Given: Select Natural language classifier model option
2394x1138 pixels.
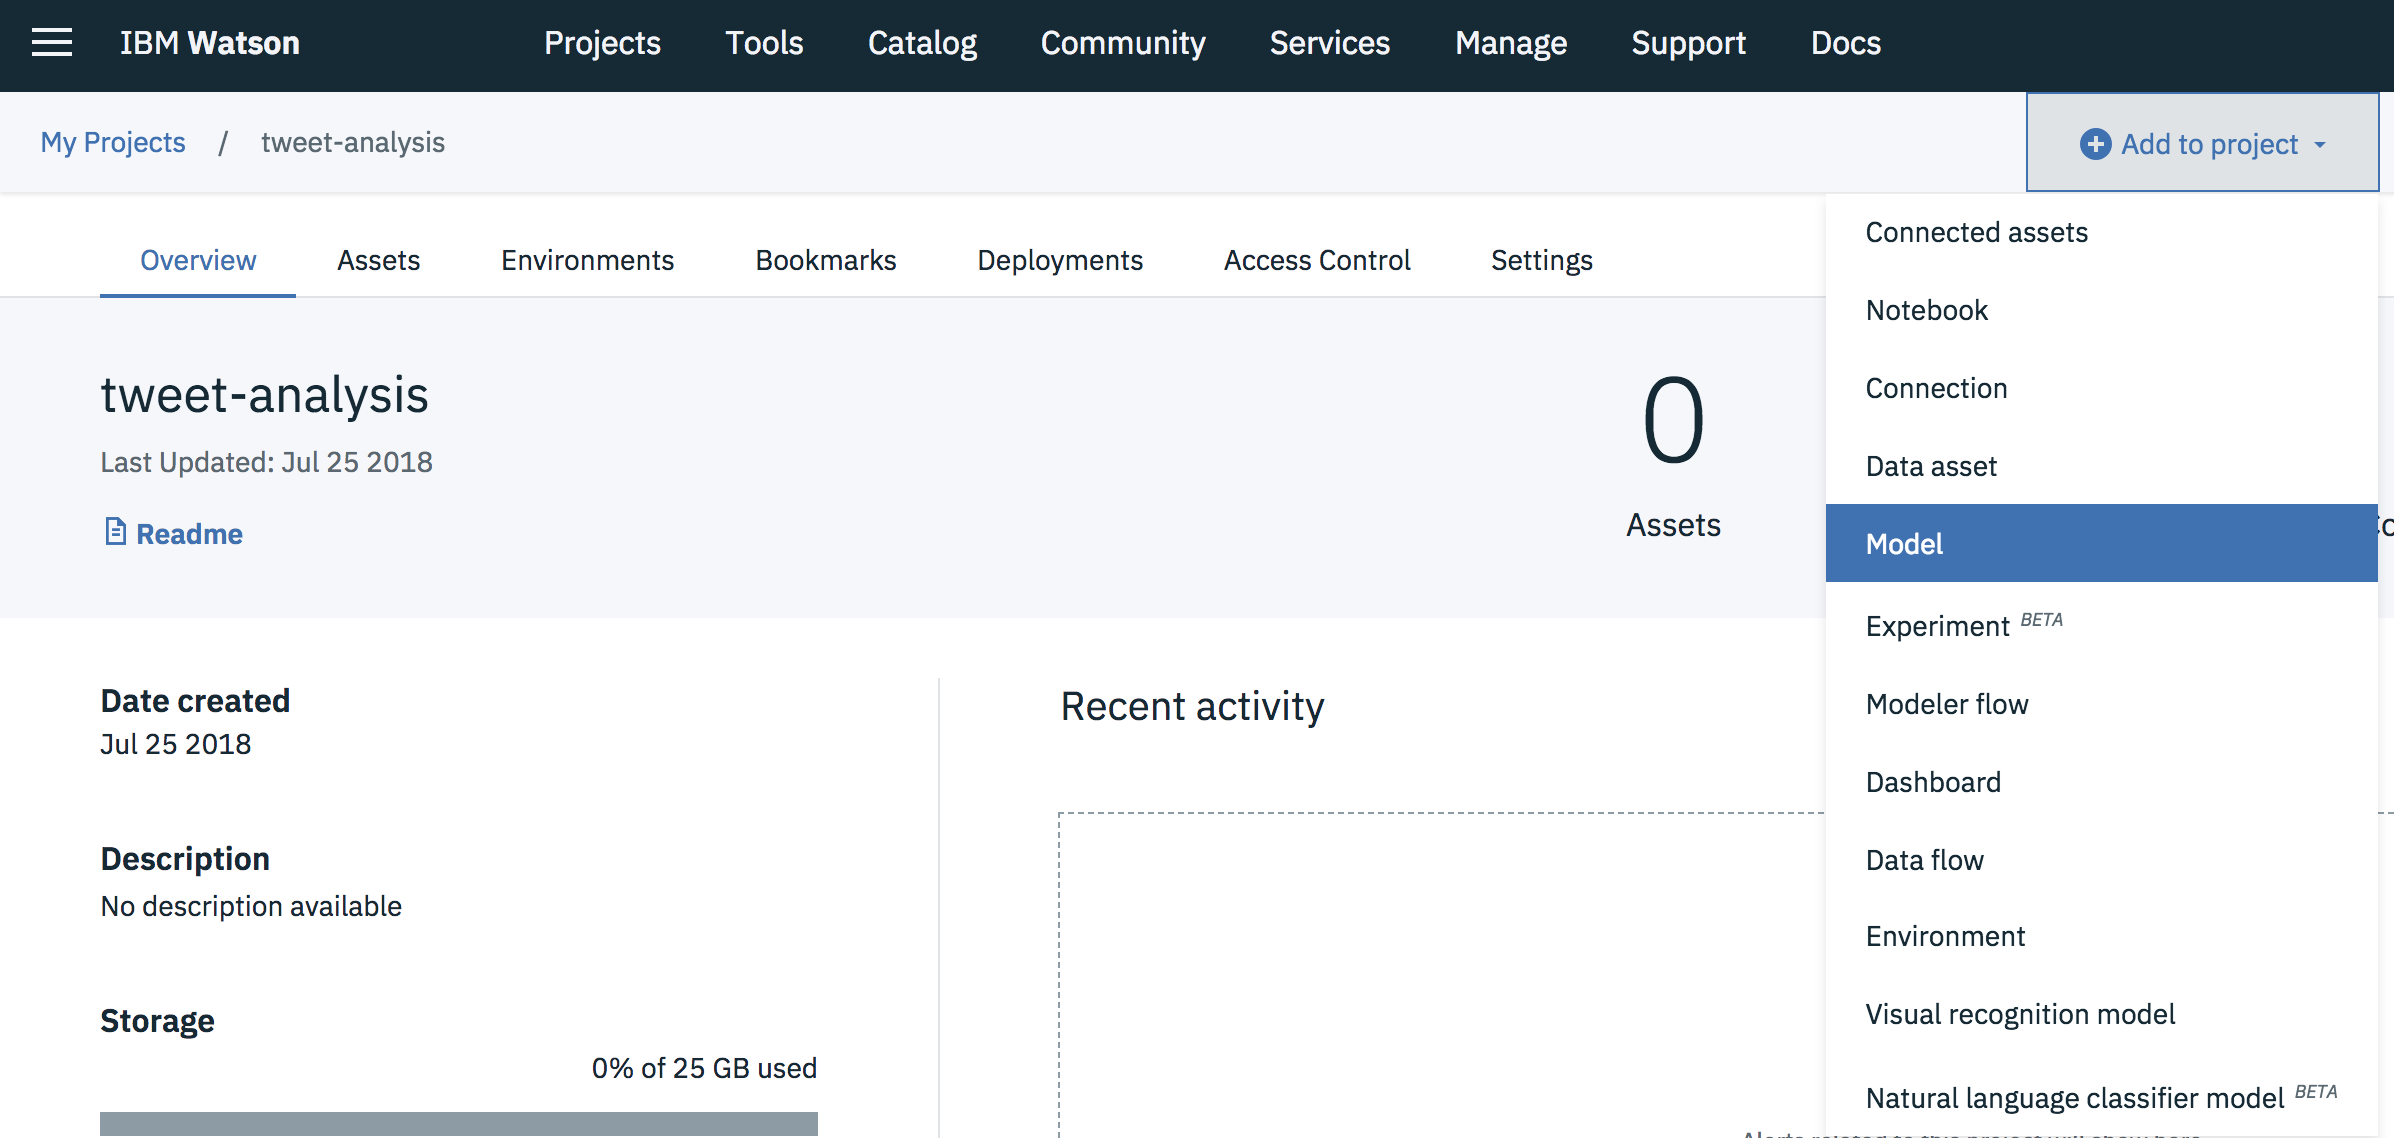Looking at the screenshot, I should point(2101,1097).
